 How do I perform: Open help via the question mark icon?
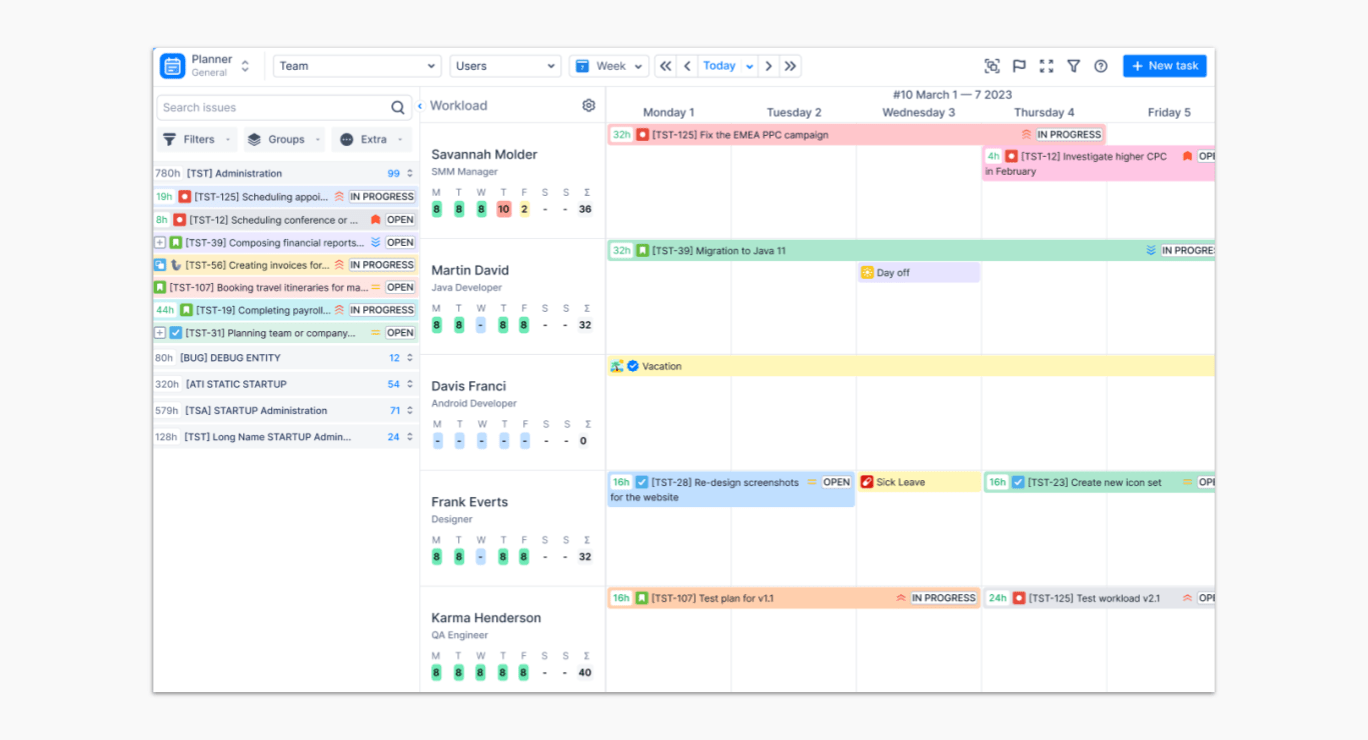pos(1100,66)
